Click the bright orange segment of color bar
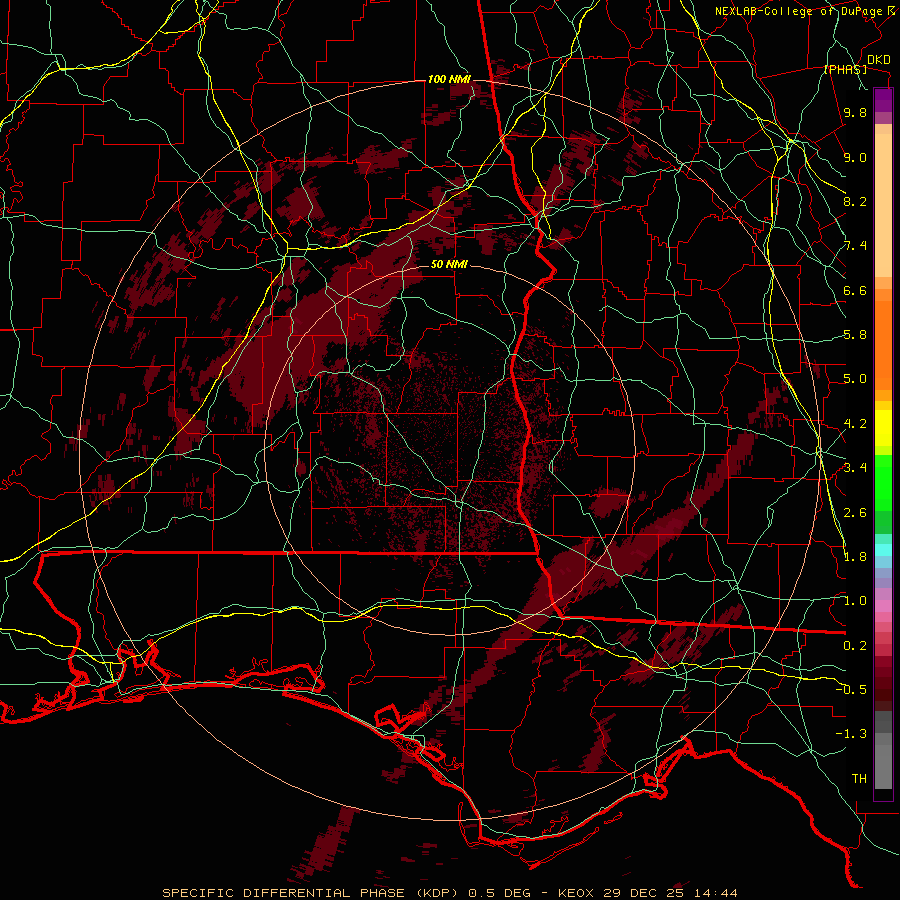 (883, 345)
